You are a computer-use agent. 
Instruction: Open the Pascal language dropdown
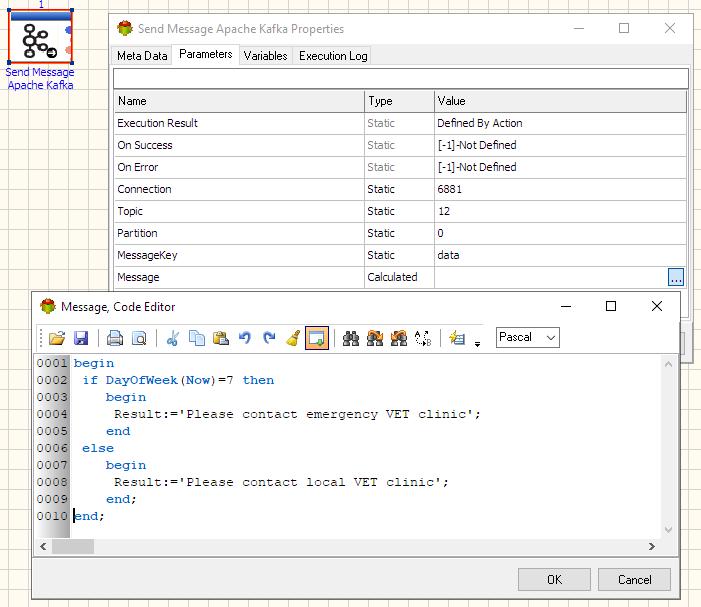(528, 337)
